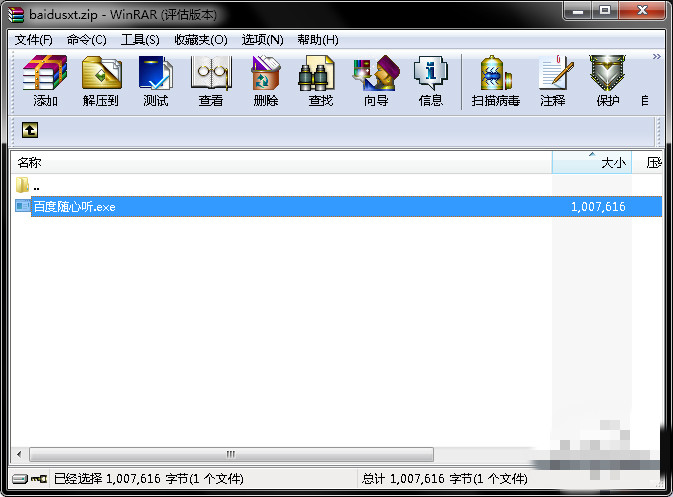Click status text 已经选择 1,007,616 字节
Screen dimensions: 673x497
149,479
